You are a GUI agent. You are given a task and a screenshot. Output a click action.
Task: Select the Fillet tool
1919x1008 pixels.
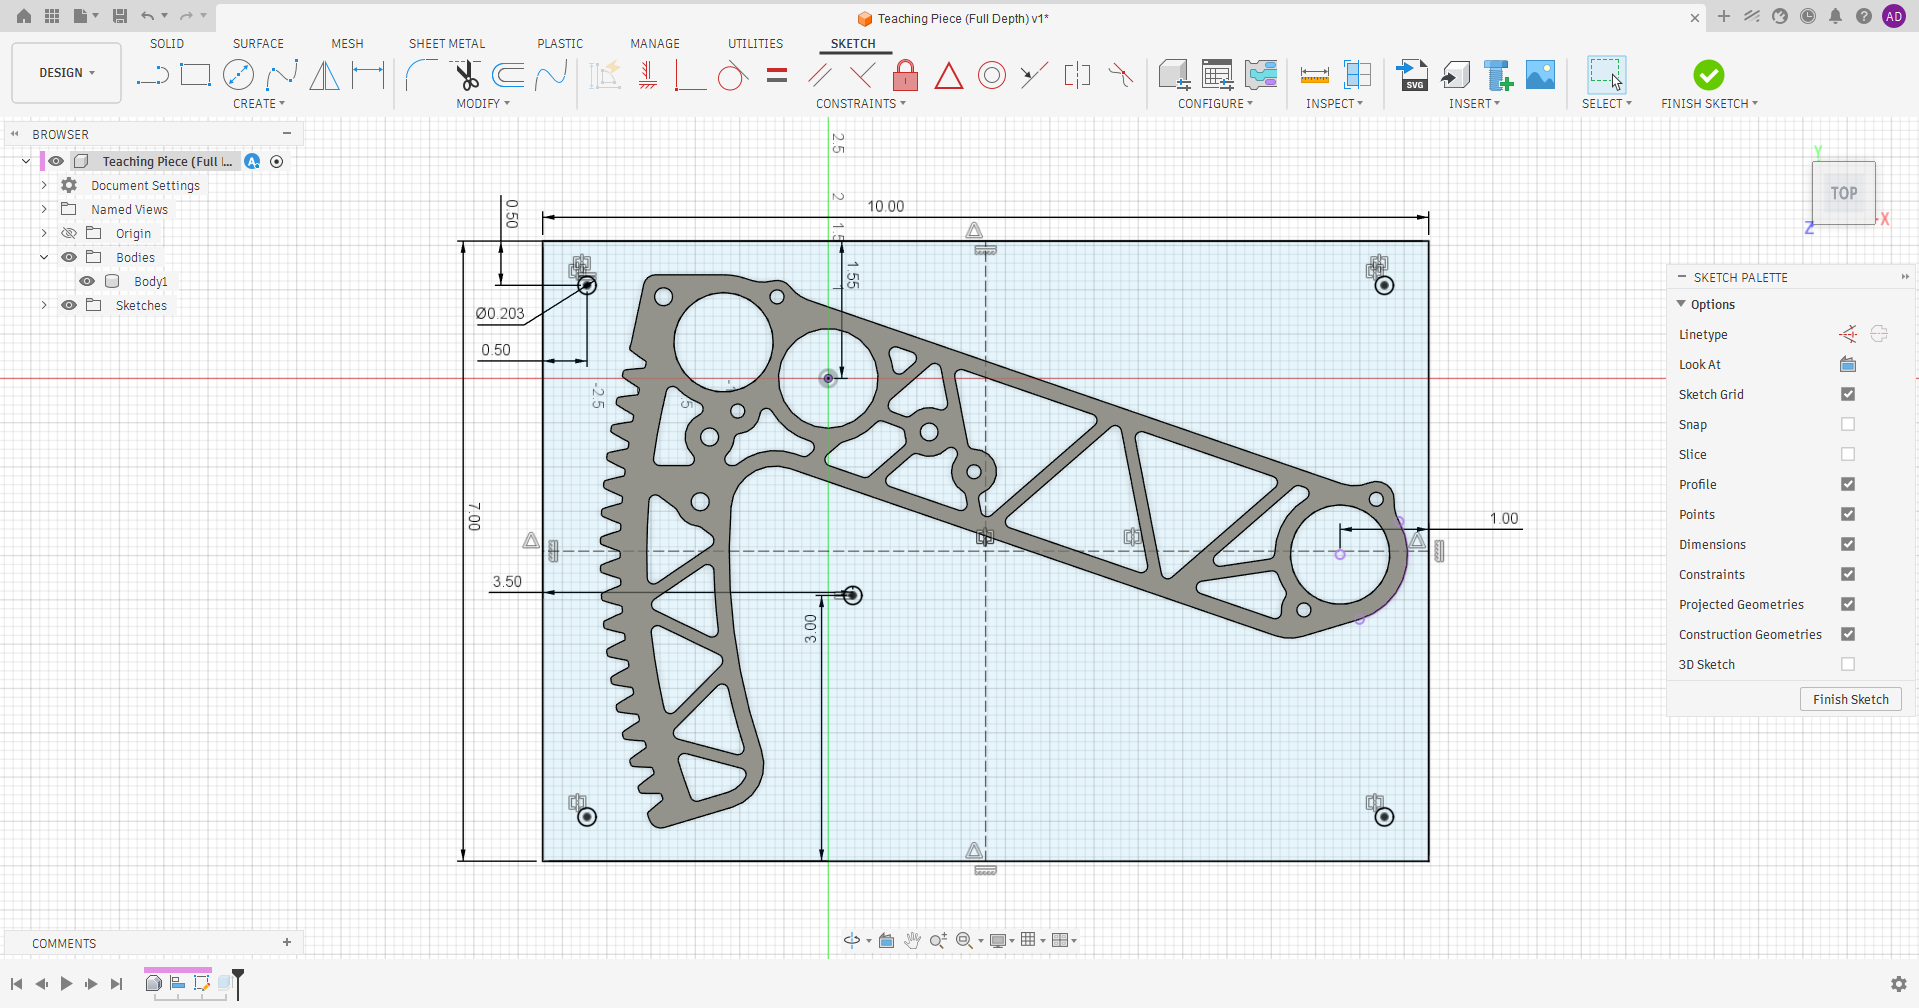pyautogui.click(x=422, y=75)
